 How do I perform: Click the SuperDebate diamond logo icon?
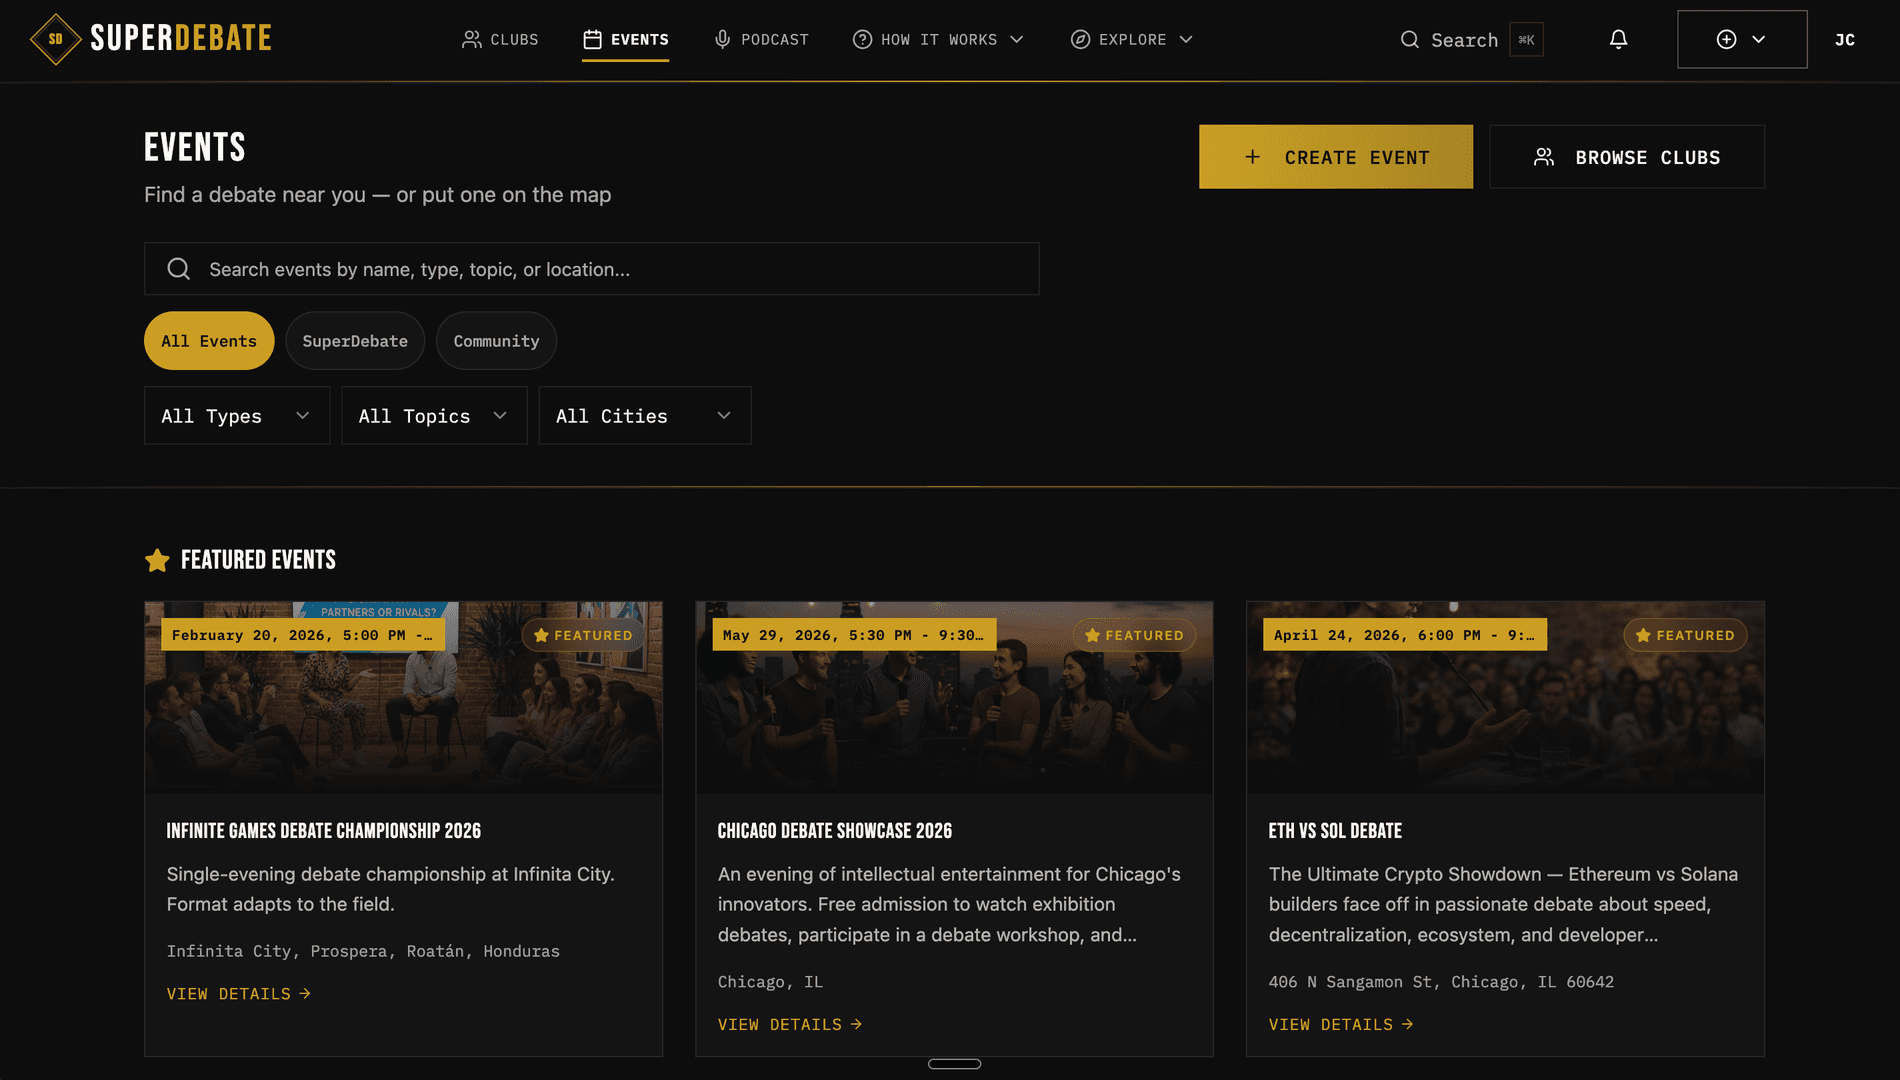(56, 40)
